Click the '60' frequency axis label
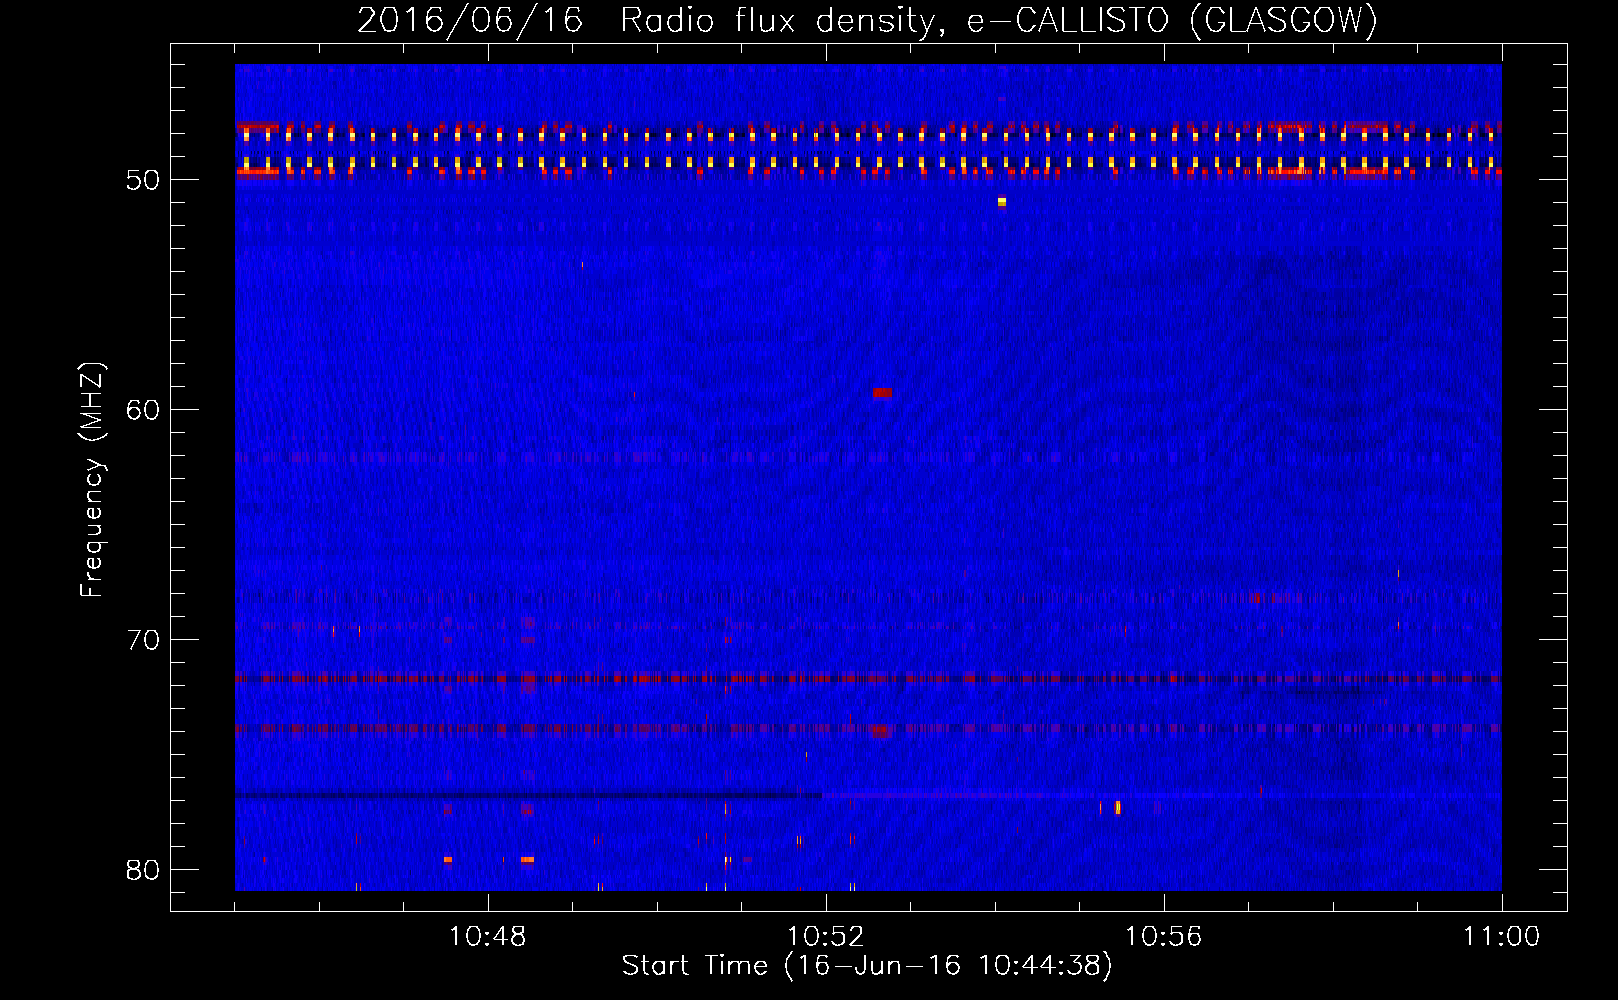 point(143,410)
